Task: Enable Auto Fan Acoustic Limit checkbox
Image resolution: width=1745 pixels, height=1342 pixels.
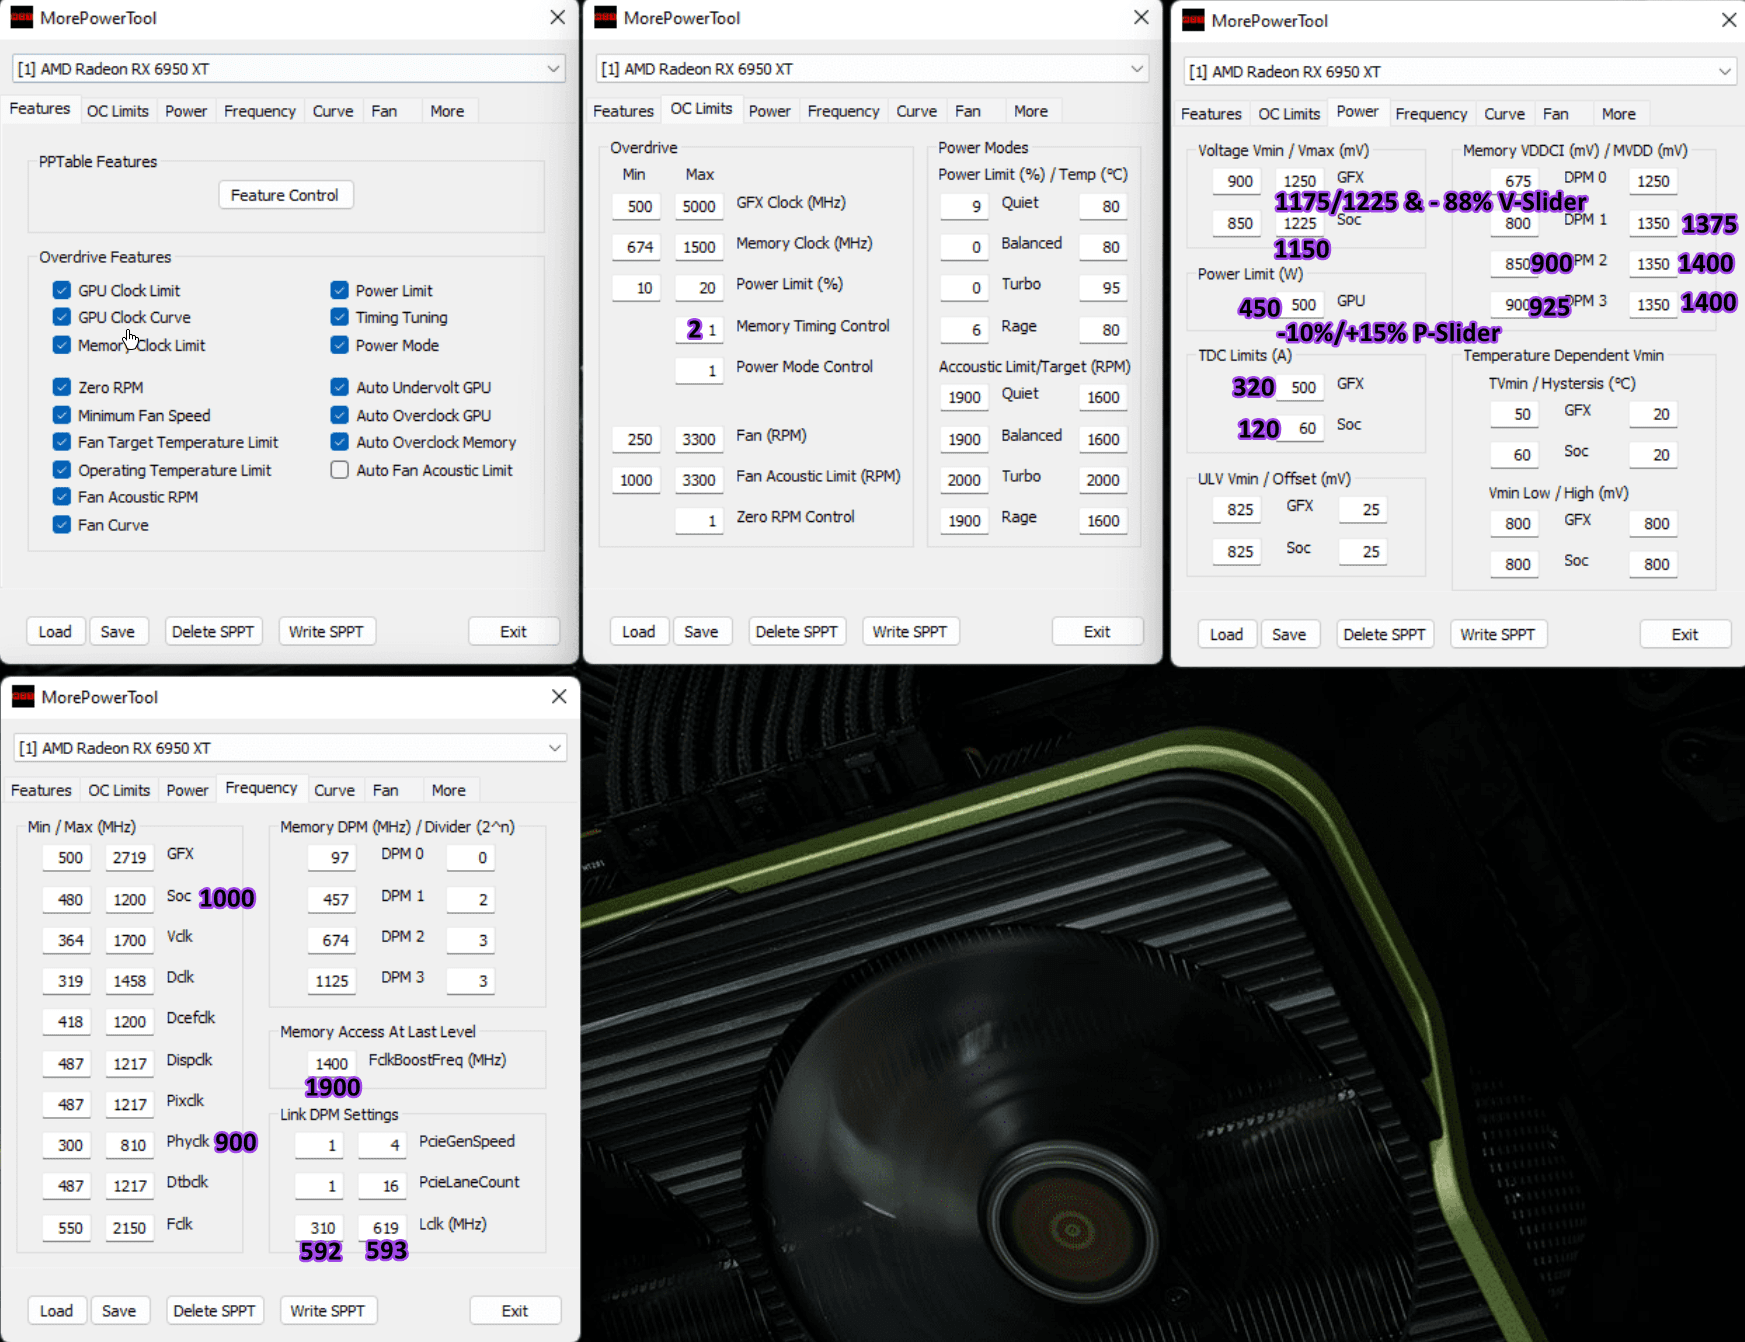Action: point(340,470)
